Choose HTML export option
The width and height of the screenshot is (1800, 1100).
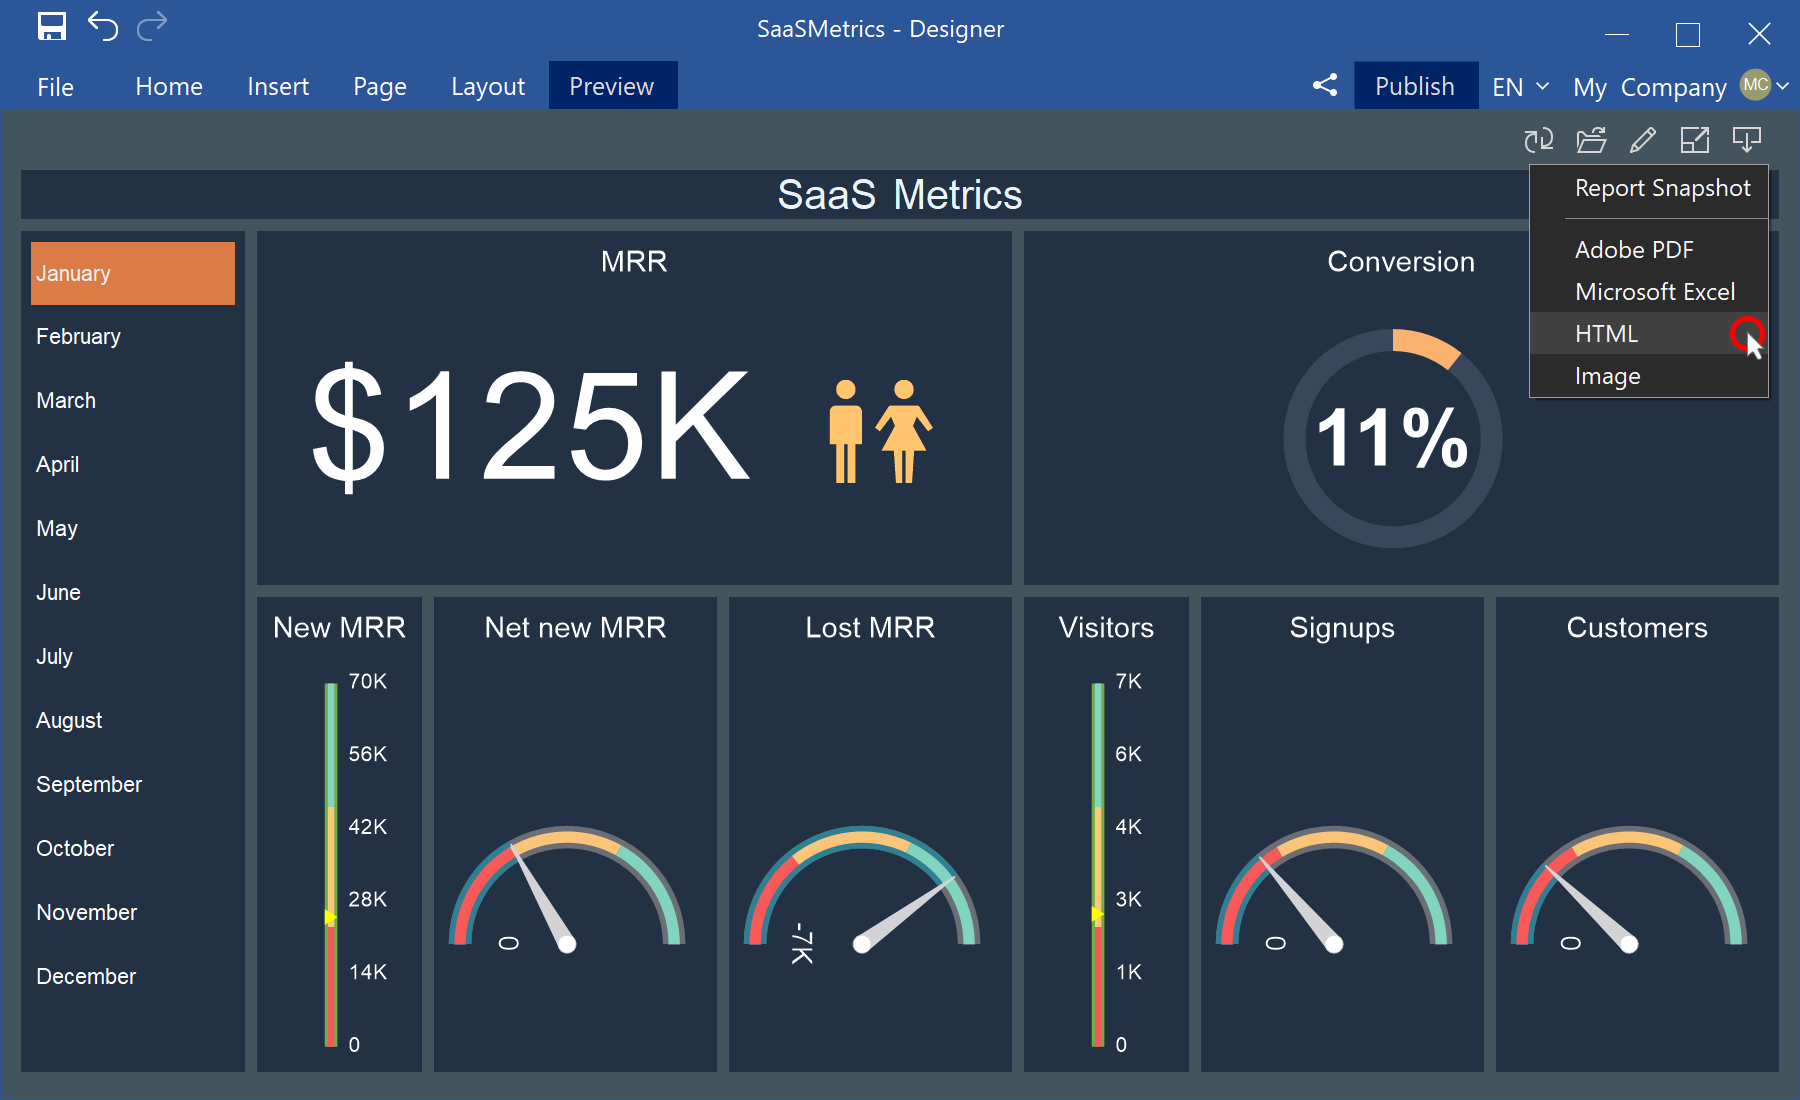[1649, 334]
